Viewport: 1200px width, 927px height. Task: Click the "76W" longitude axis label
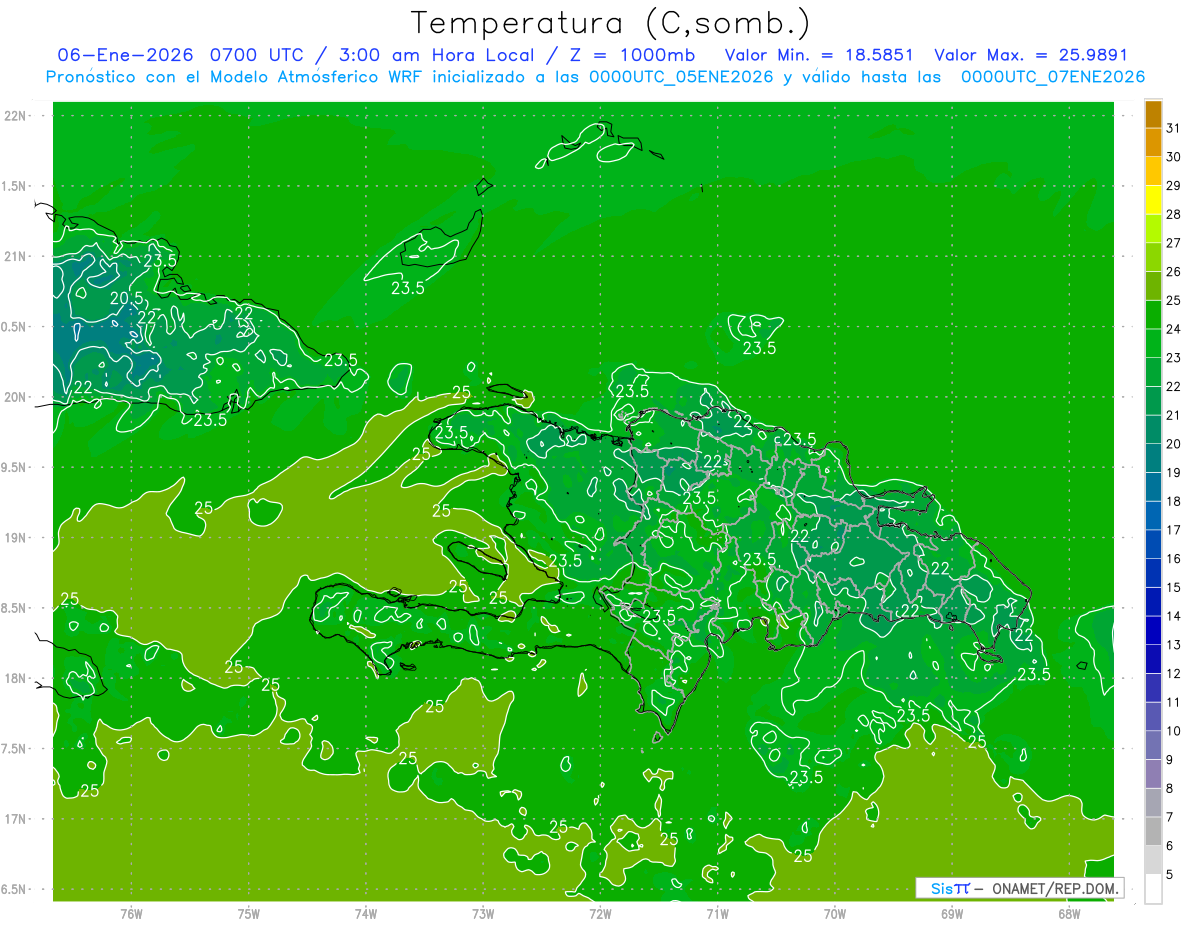[x=131, y=914]
